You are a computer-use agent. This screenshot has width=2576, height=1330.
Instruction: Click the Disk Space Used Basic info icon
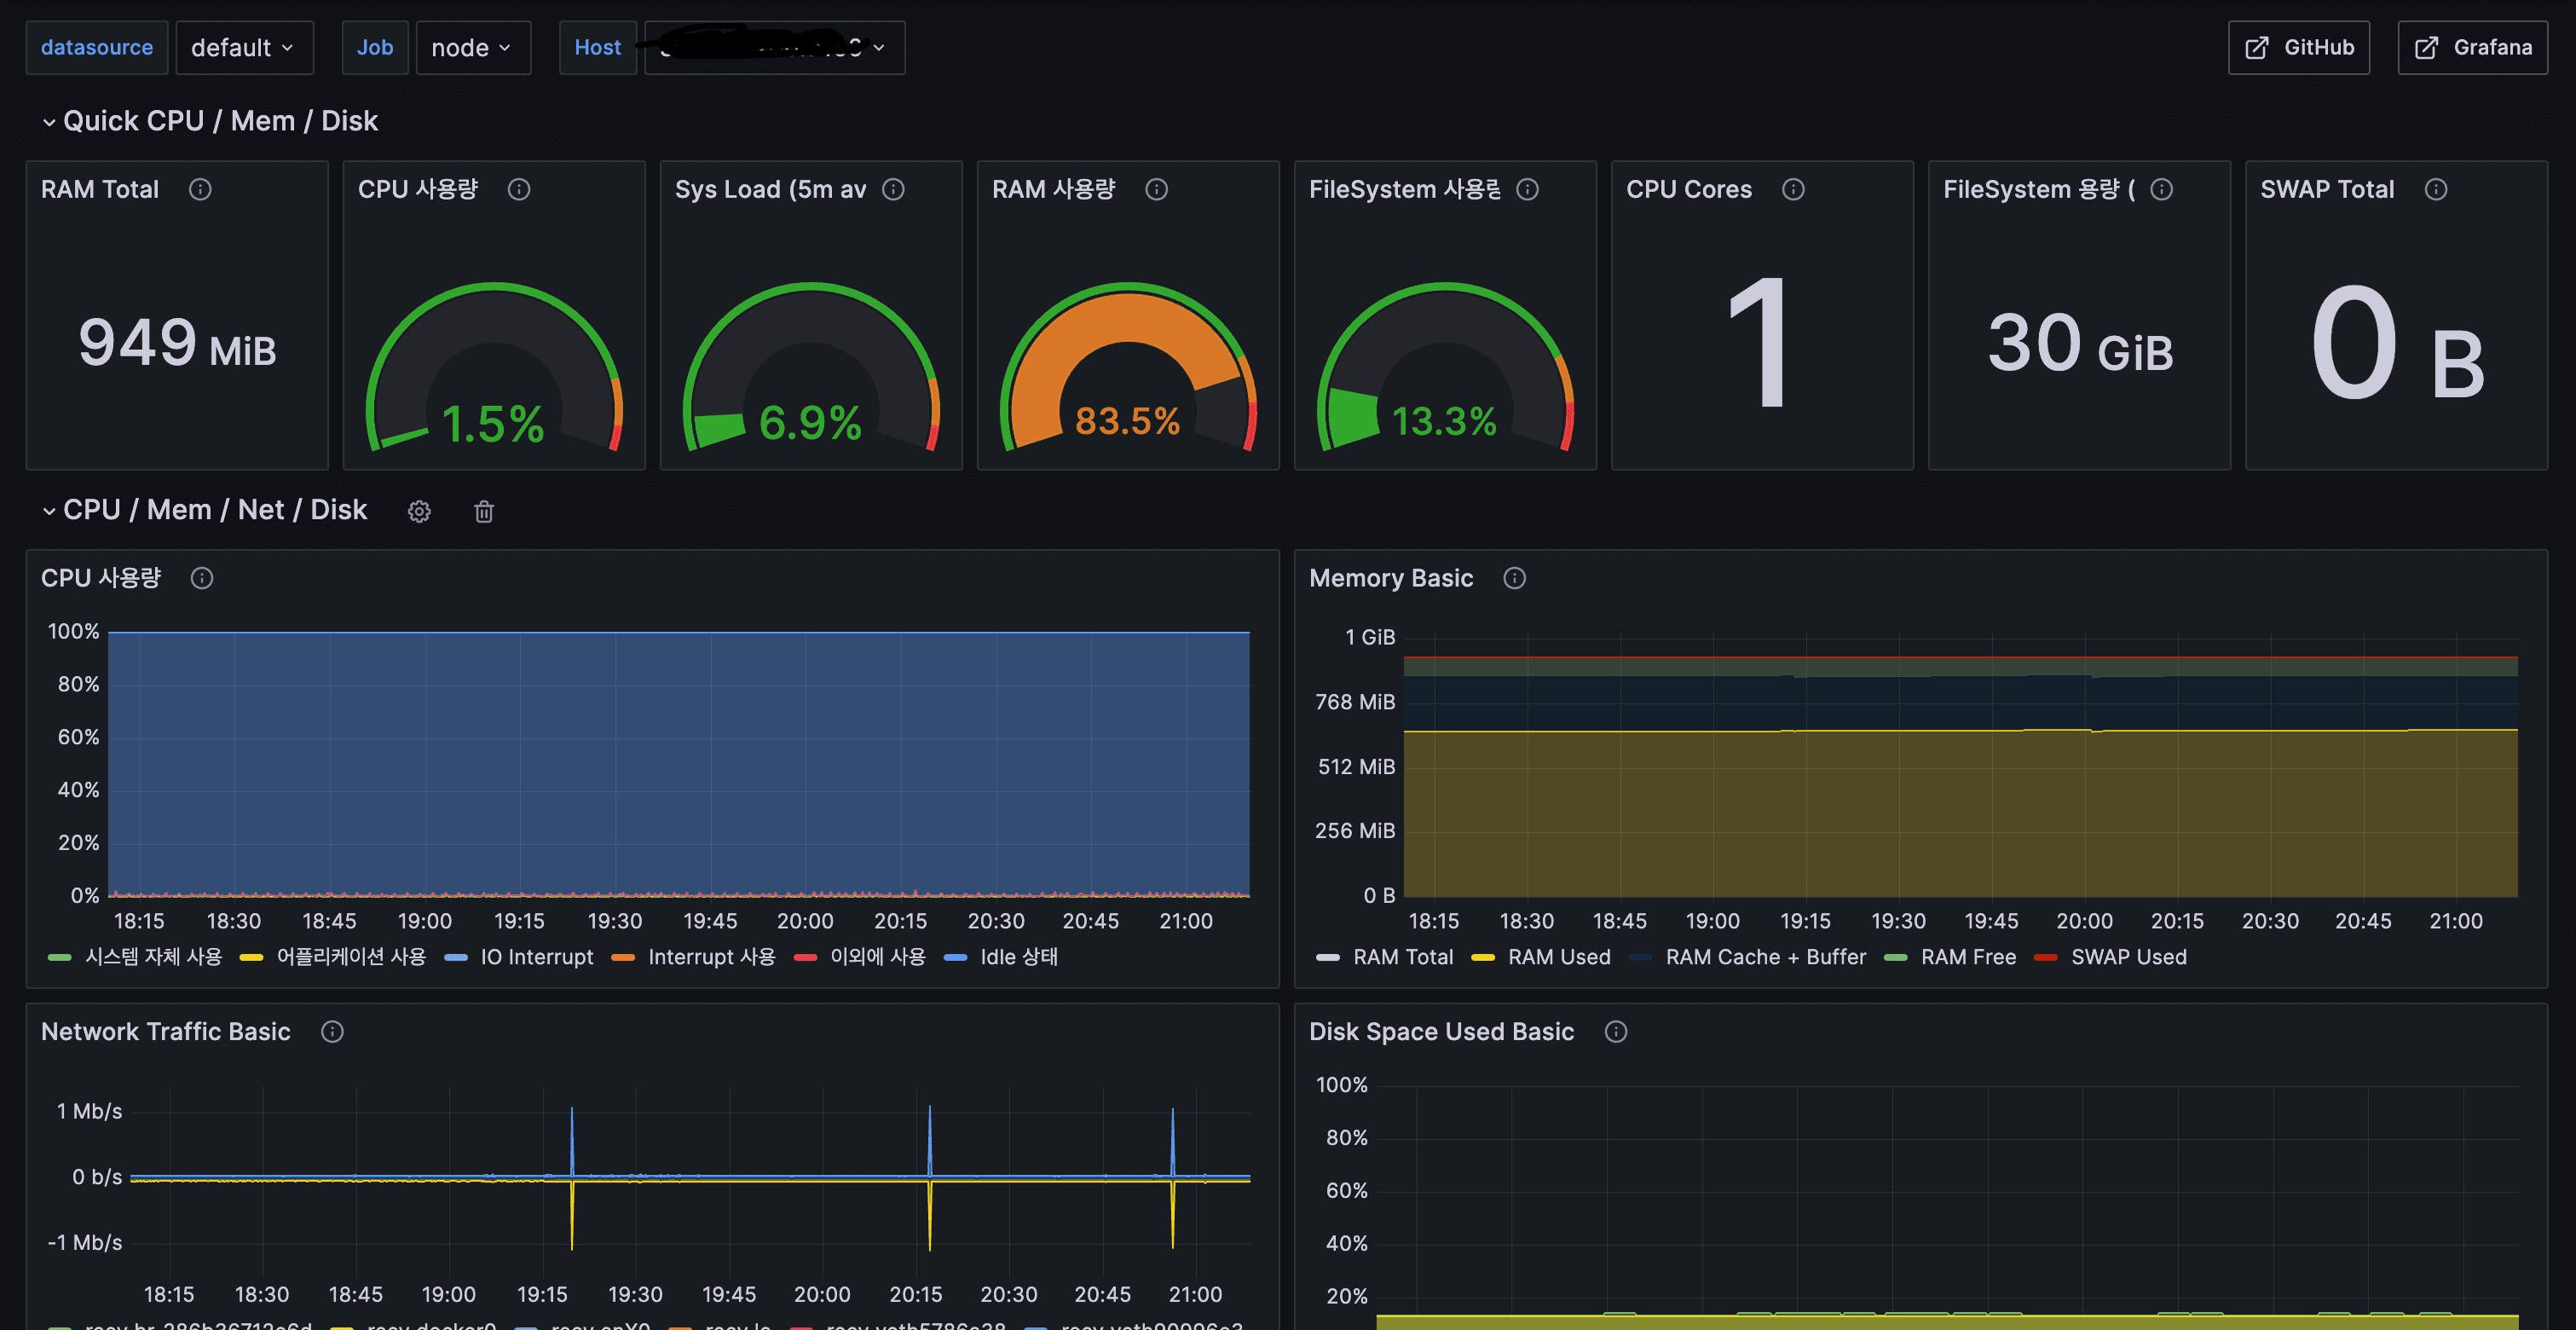[x=1615, y=1031]
